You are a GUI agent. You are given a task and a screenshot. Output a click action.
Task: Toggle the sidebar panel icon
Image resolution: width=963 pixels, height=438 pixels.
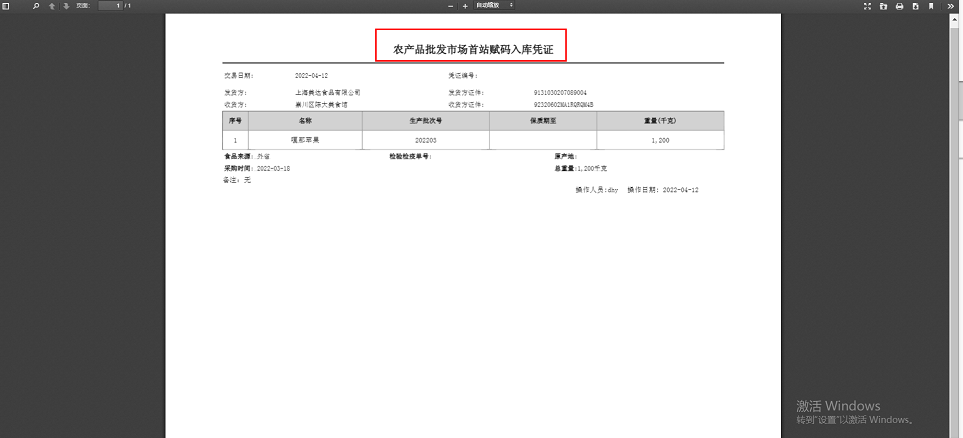click(x=6, y=6)
